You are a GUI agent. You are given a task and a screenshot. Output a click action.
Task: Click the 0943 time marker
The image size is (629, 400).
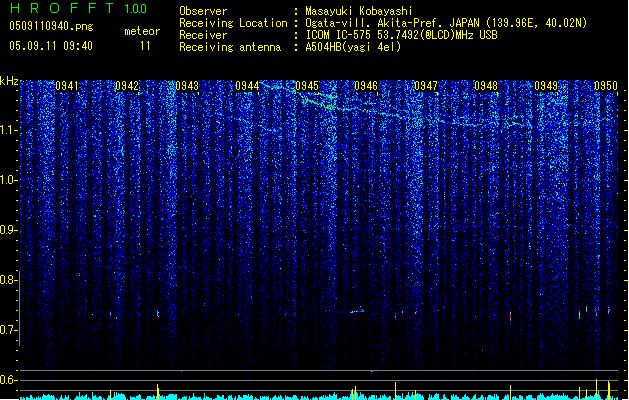(187, 86)
